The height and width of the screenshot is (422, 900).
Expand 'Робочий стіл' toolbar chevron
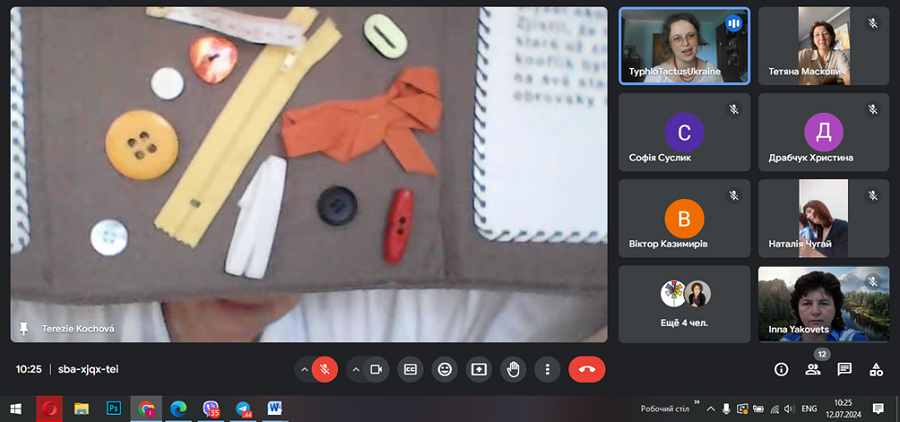(x=697, y=403)
